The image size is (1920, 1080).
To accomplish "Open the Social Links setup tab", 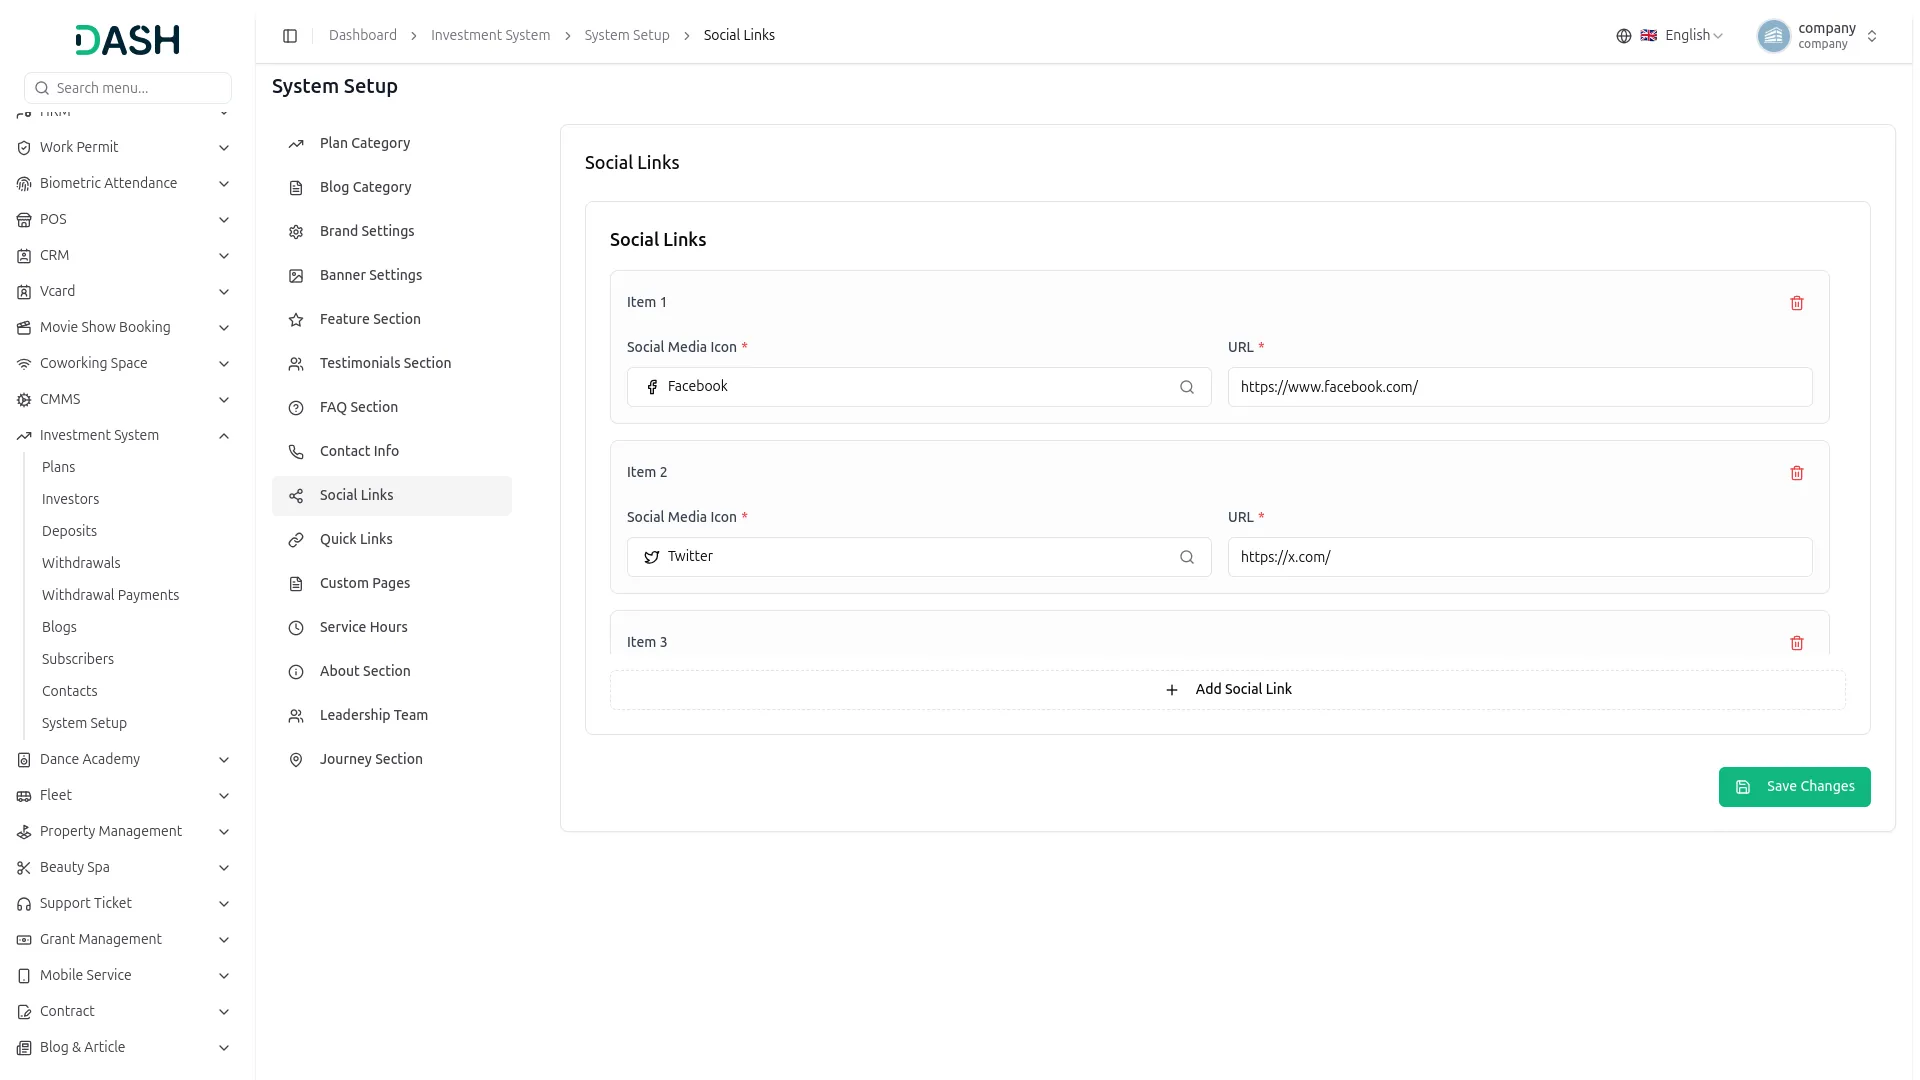I will pos(392,496).
